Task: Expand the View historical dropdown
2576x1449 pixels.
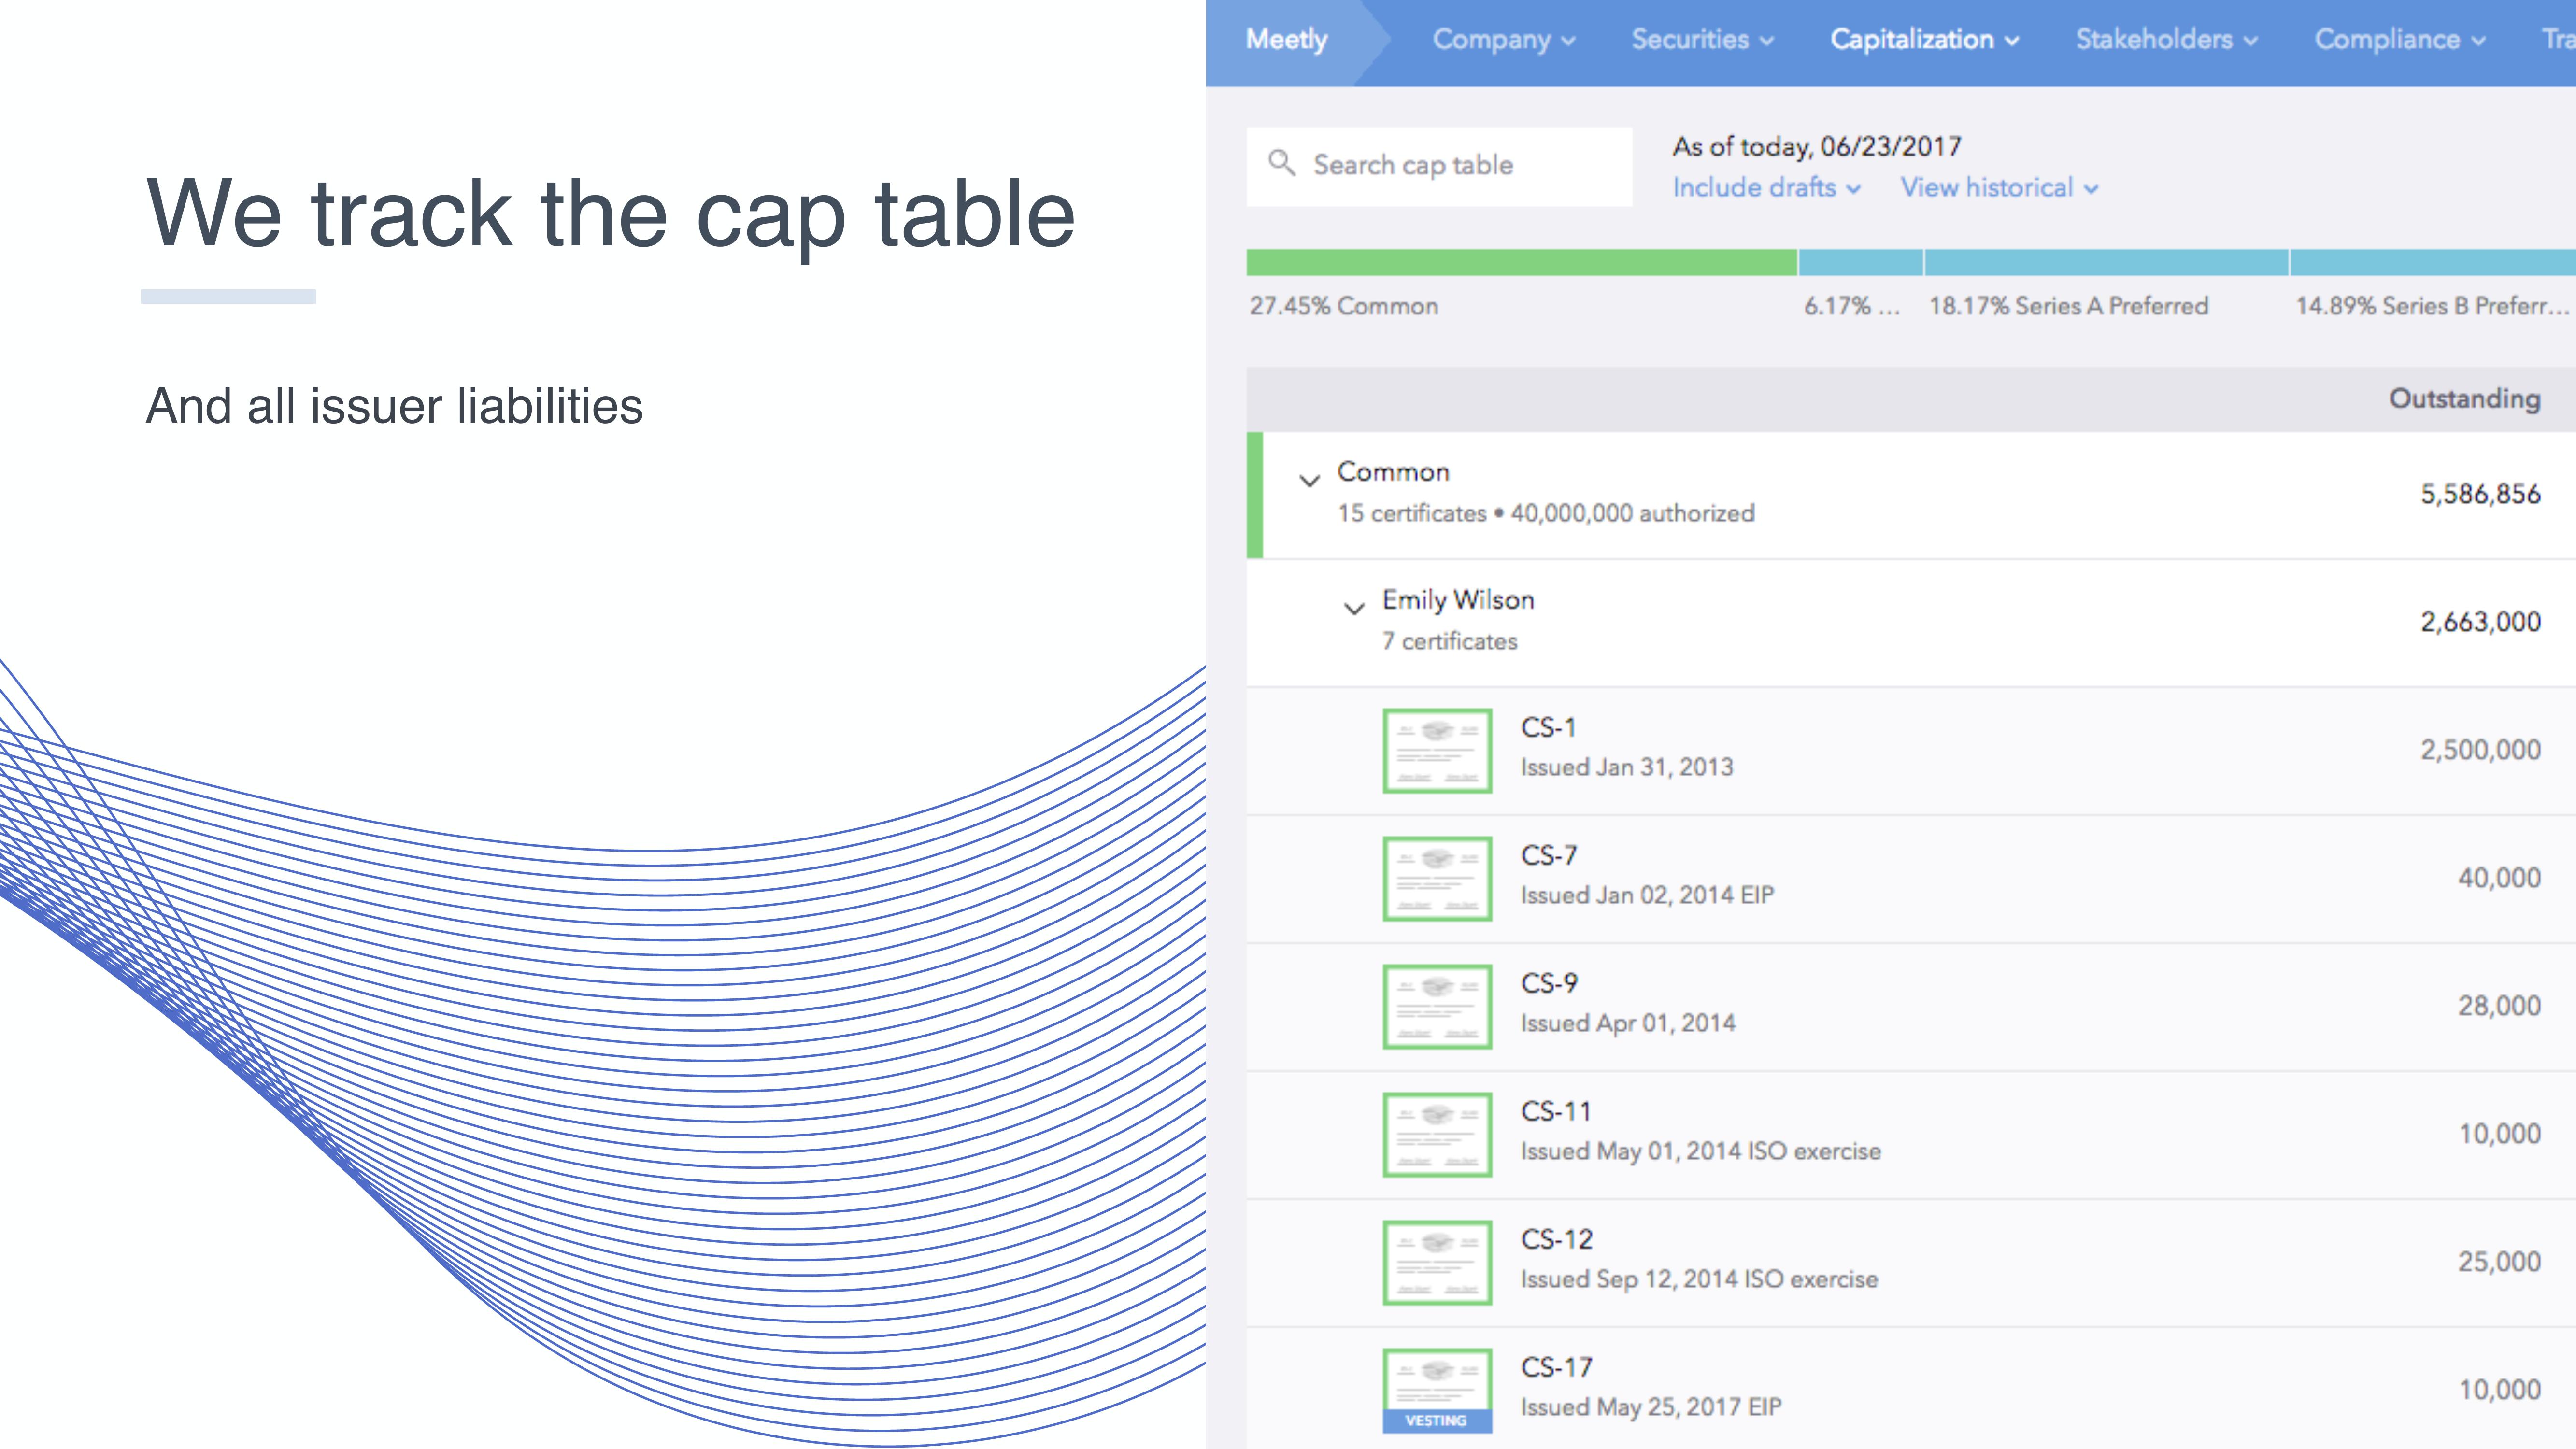Action: [x=1996, y=187]
